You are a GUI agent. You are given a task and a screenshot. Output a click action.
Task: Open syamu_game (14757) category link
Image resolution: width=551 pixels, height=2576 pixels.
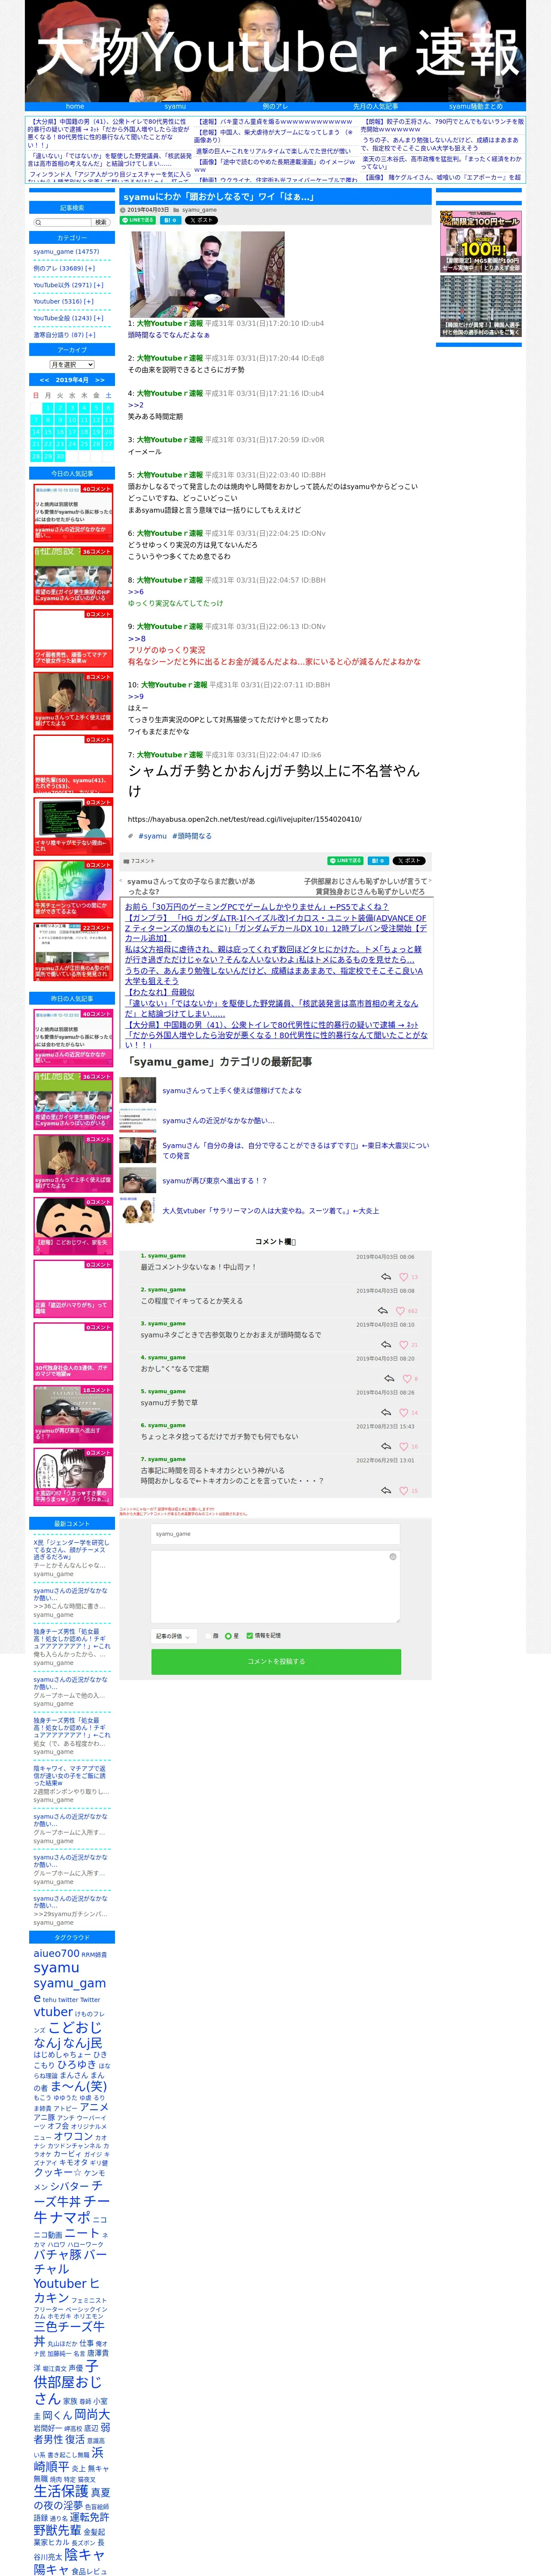click(66, 252)
